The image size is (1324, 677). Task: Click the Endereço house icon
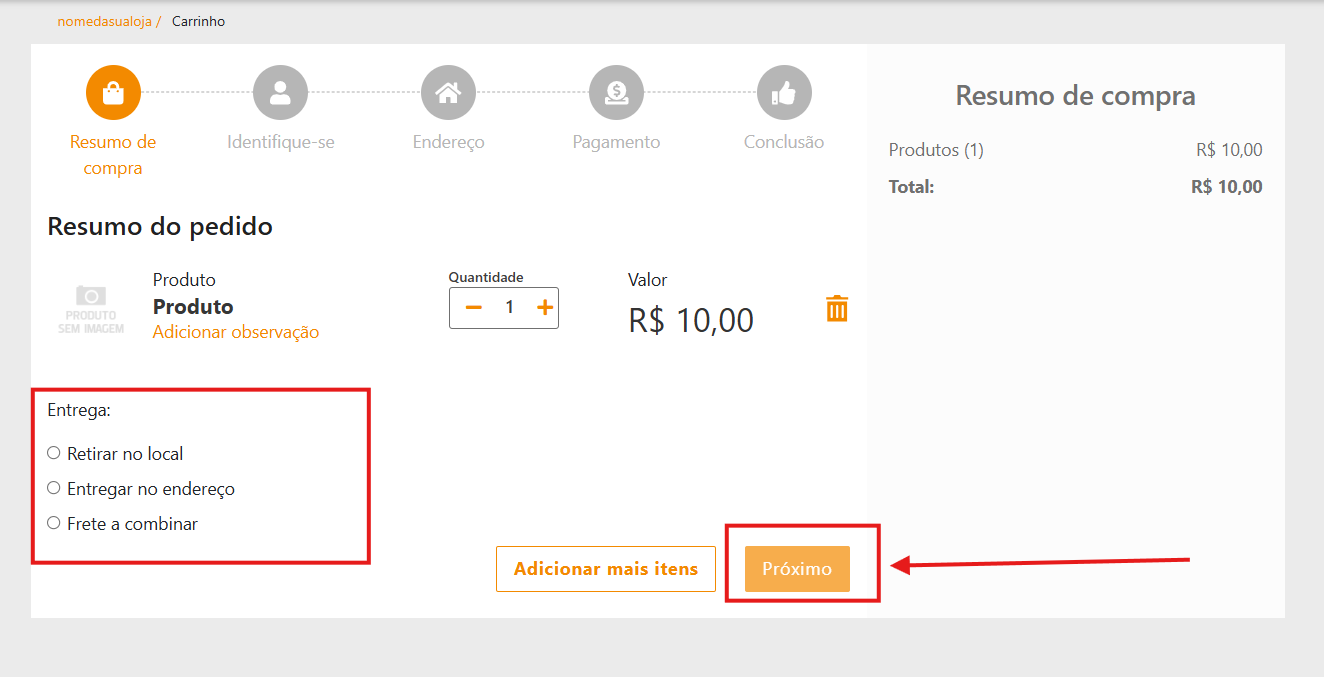(448, 92)
